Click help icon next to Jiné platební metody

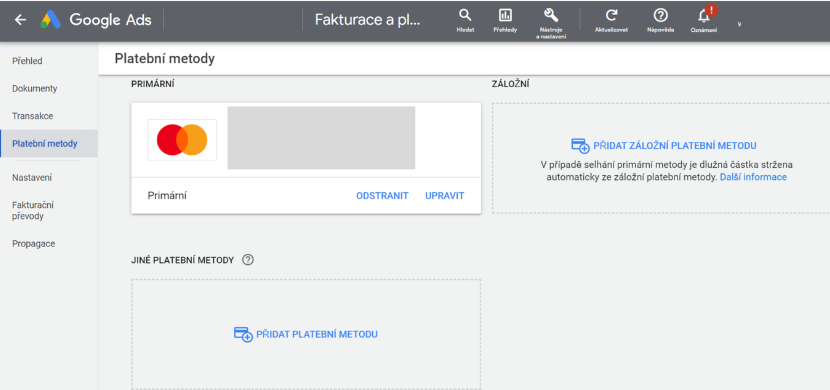248,260
